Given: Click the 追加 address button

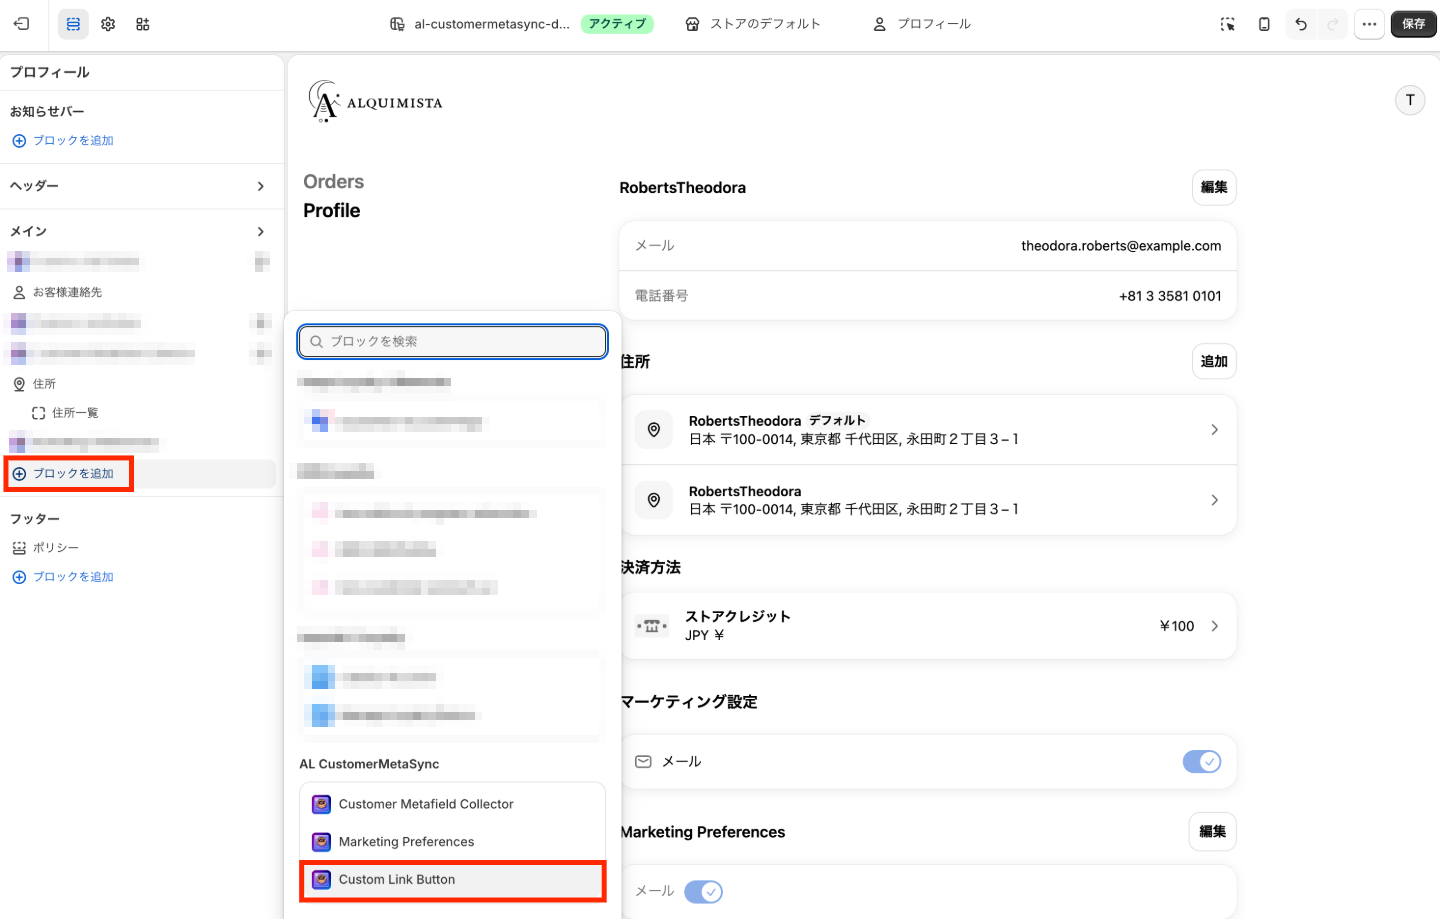Looking at the screenshot, I should pyautogui.click(x=1214, y=362).
